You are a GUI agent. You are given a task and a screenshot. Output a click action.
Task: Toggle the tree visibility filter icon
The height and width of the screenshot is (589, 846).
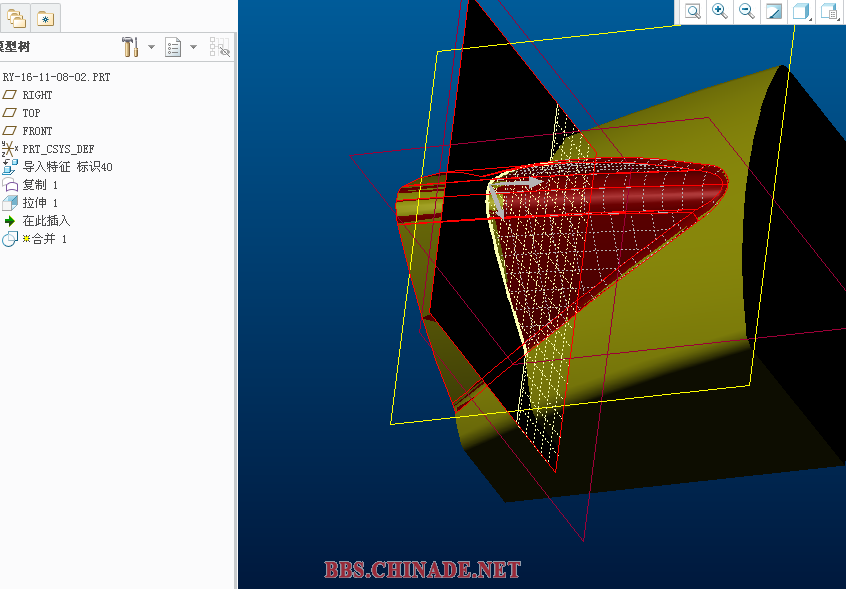point(220,47)
